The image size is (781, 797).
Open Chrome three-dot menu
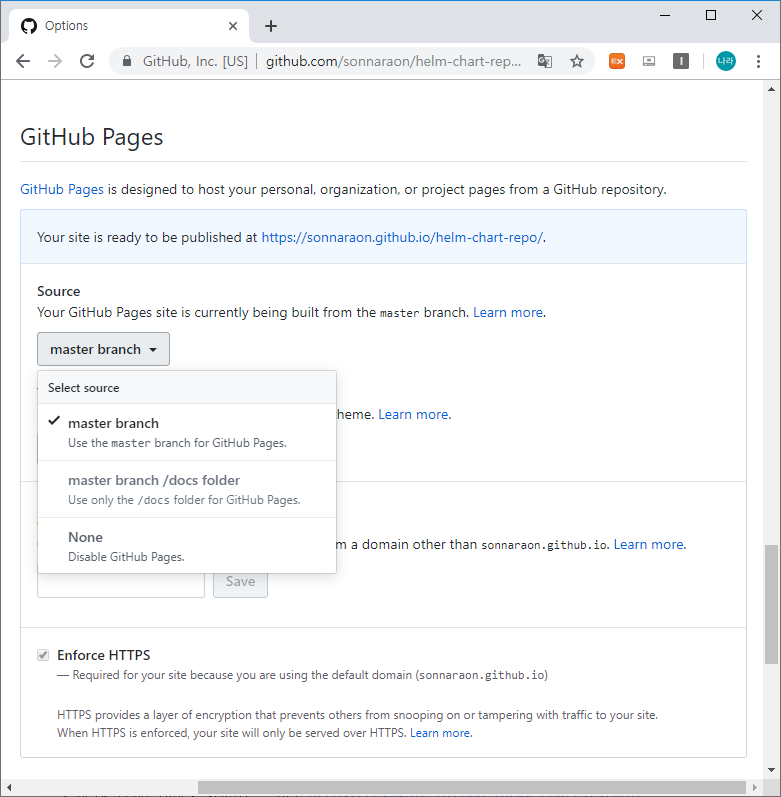[758, 62]
